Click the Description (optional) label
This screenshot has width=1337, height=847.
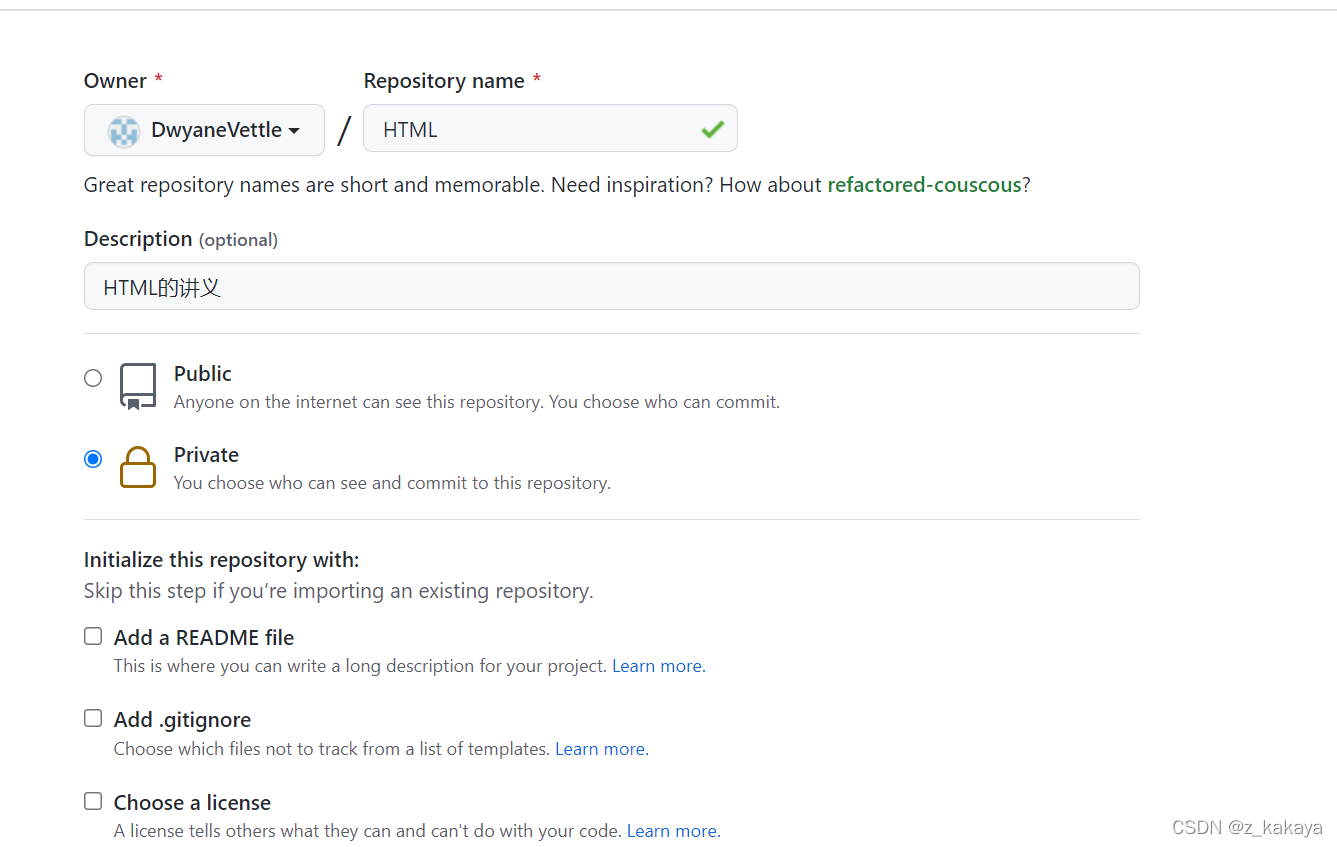(x=181, y=239)
